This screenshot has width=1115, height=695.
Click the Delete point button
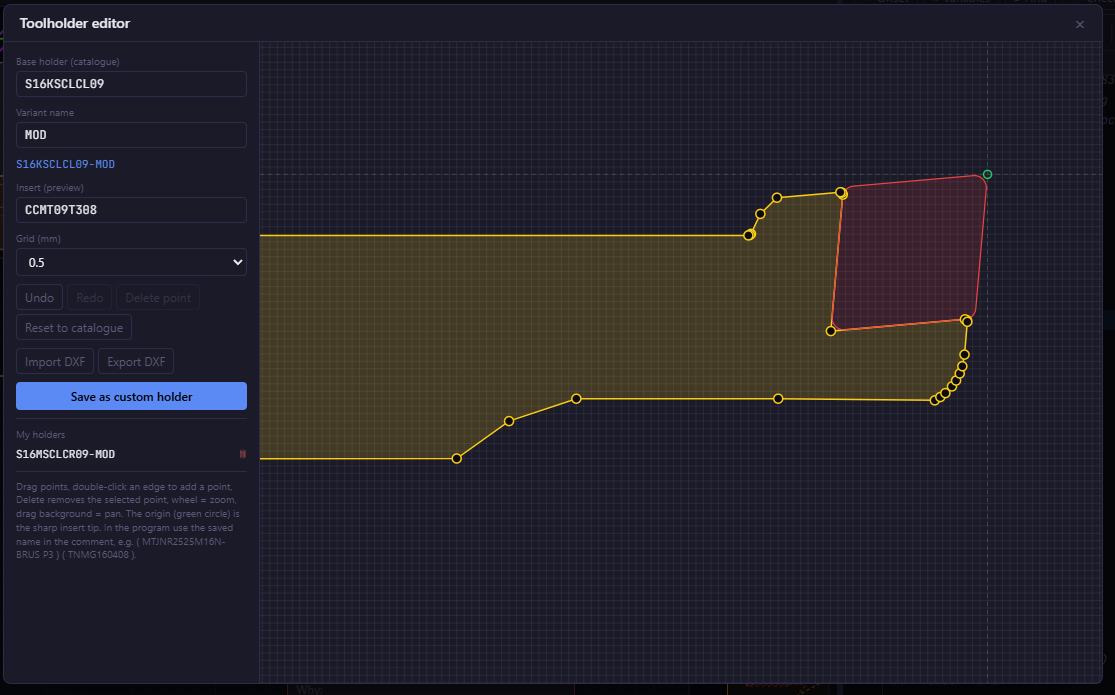coord(158,297)
